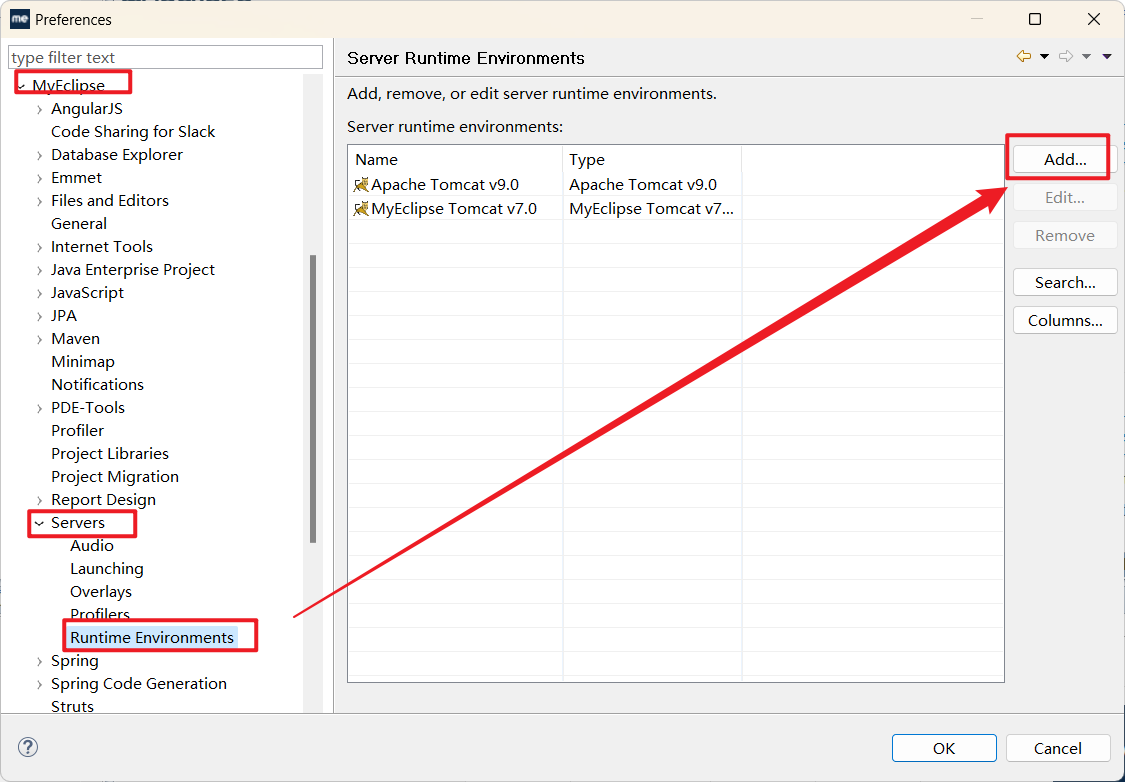Sort by the Type column header
The image size is (1125, 782).
coord(652,159)
